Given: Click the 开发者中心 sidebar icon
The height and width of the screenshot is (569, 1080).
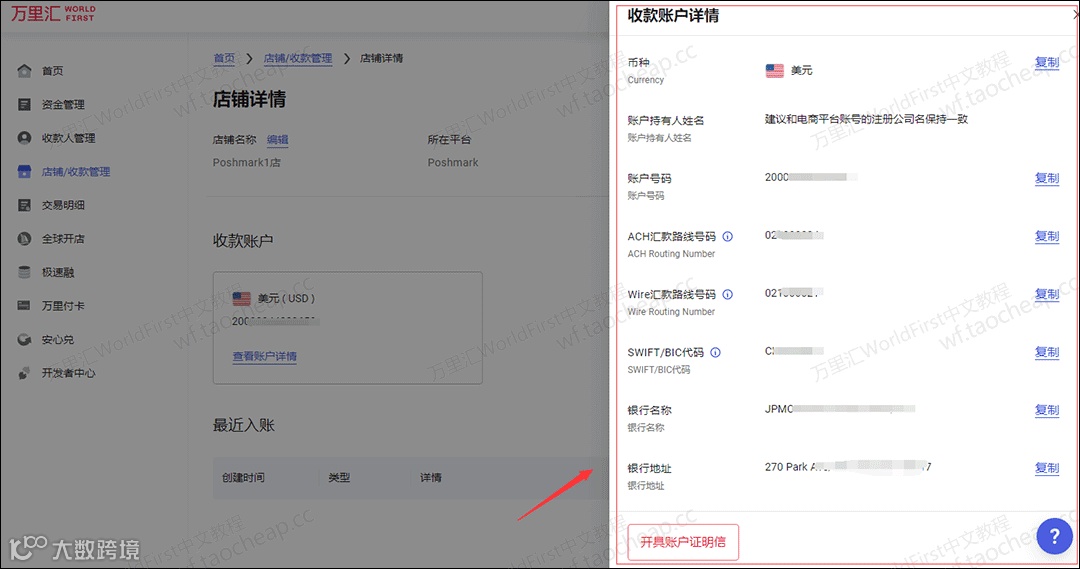Looking at the screenshot, I should pos(24,373).
